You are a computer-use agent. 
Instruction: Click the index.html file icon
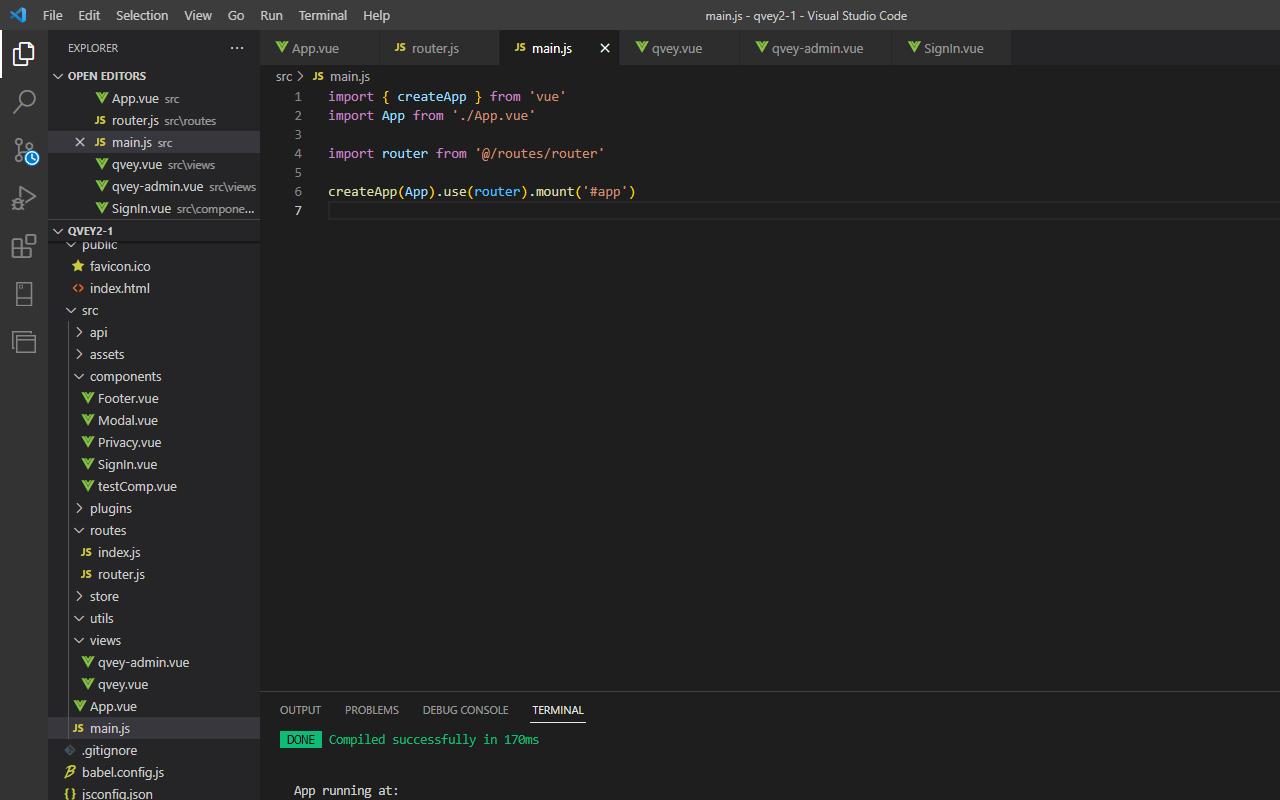point(78,288)
